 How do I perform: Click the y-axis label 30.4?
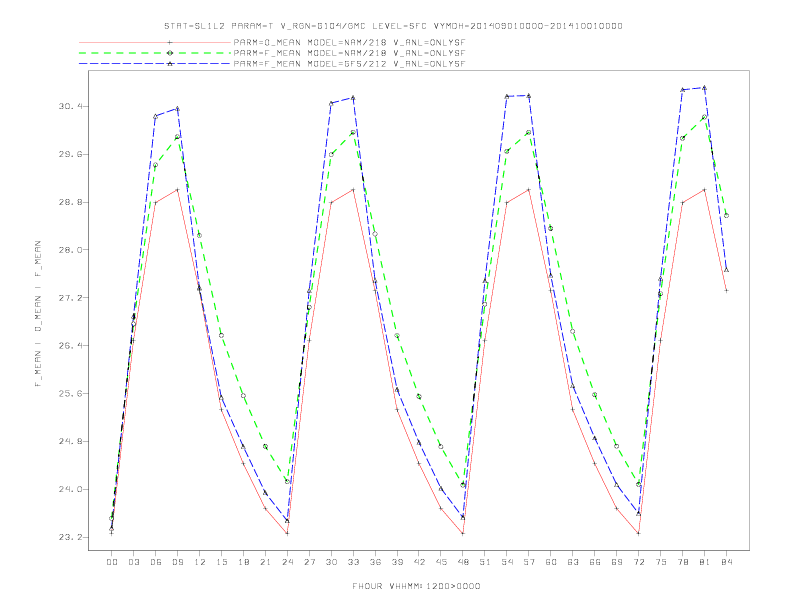coord(69,107)
